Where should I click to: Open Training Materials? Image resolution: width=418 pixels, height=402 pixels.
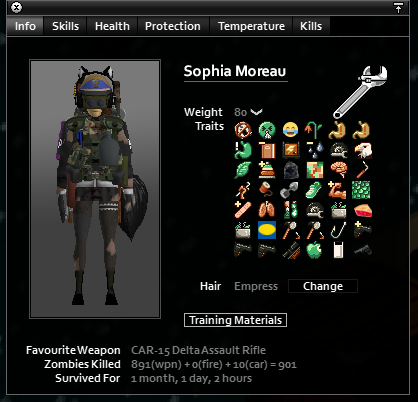coord(235,320)
